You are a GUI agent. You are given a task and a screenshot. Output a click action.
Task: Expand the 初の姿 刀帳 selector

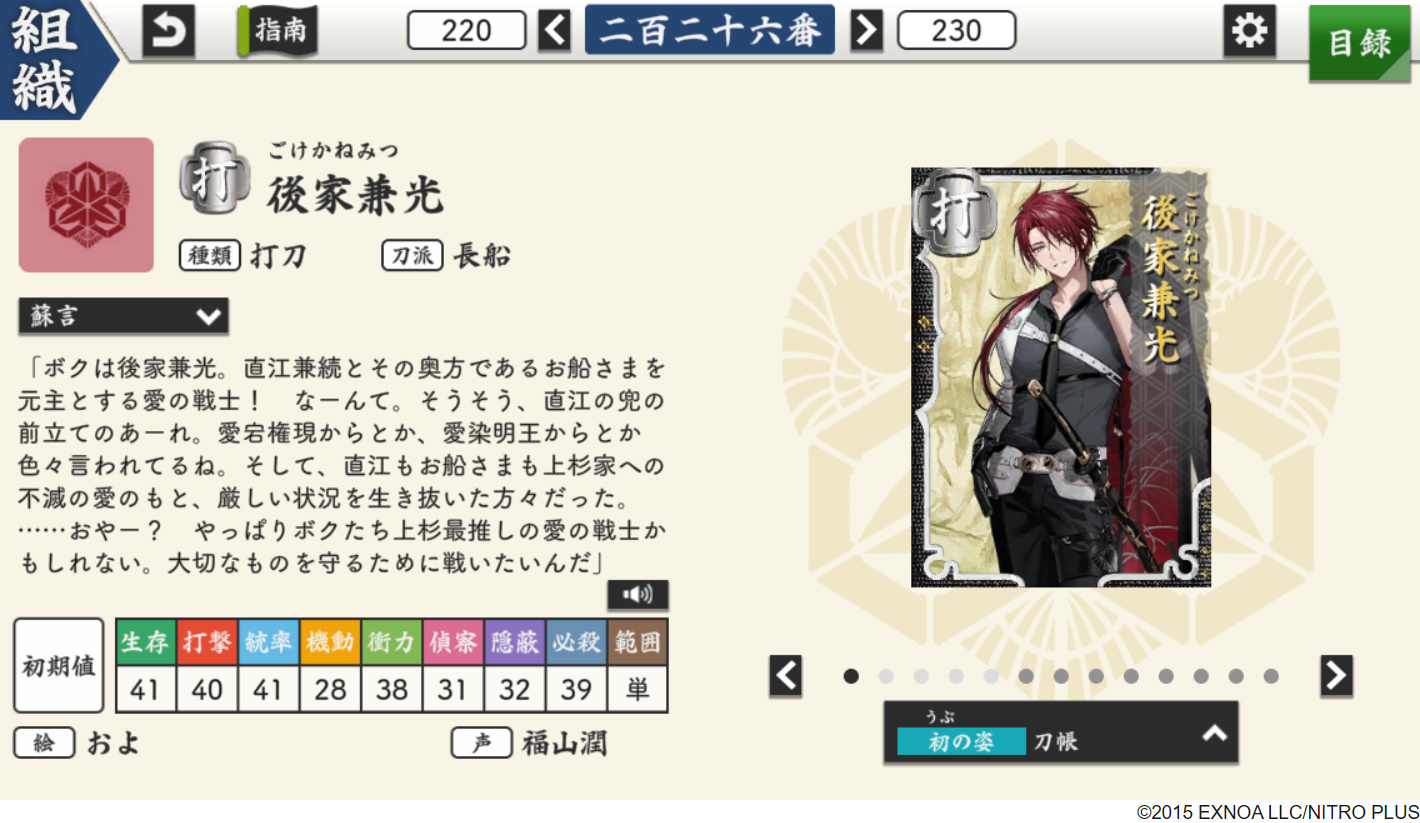(1061, 733)
